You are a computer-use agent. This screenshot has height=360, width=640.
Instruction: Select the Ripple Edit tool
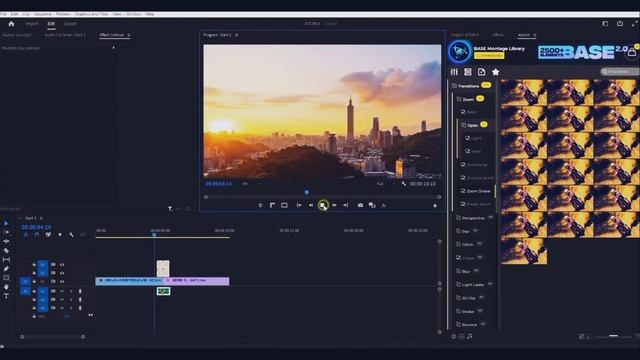pyautogui.click(x=6, y=241)
